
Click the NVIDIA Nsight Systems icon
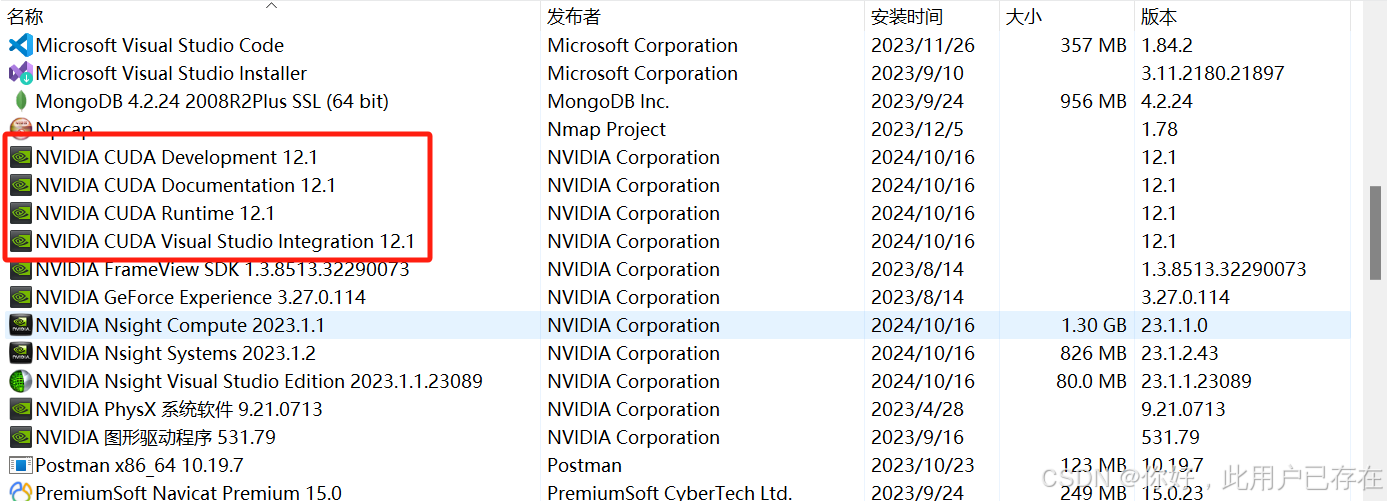pos(20,353)
